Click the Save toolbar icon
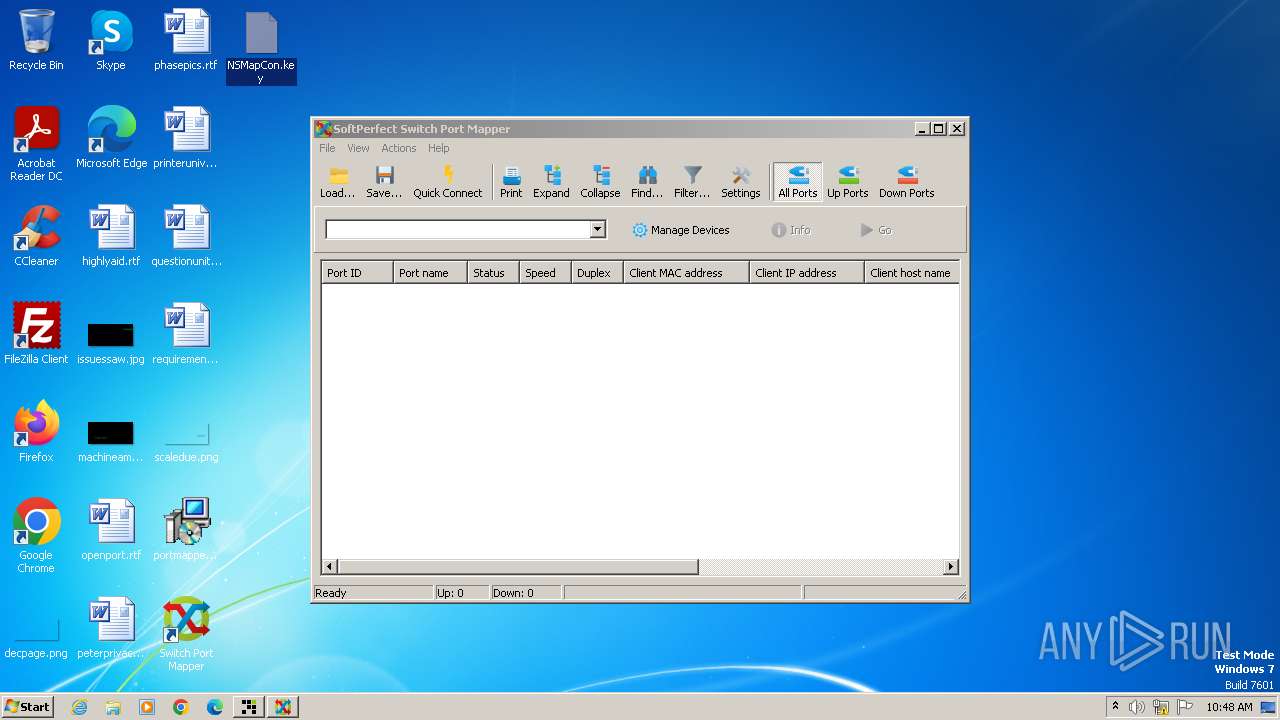 384,182
